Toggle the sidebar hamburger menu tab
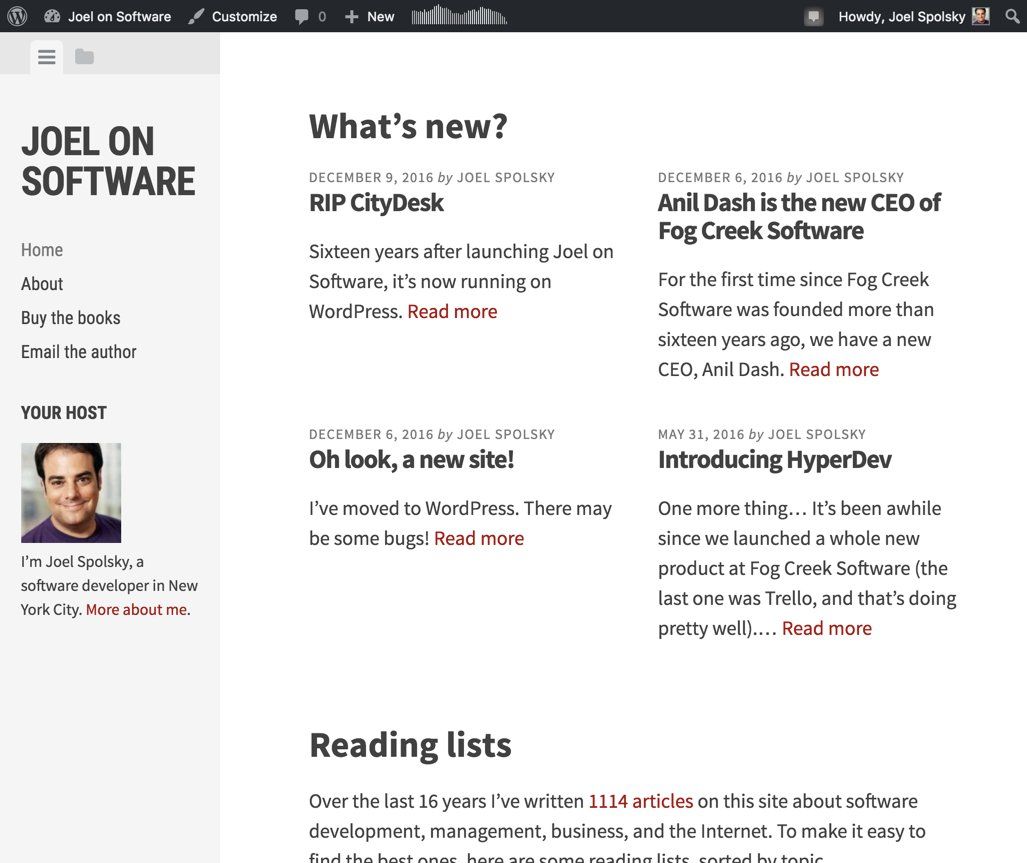Image resolution: width=1027 pixels, height=863 pixels. tap(46, 57)
